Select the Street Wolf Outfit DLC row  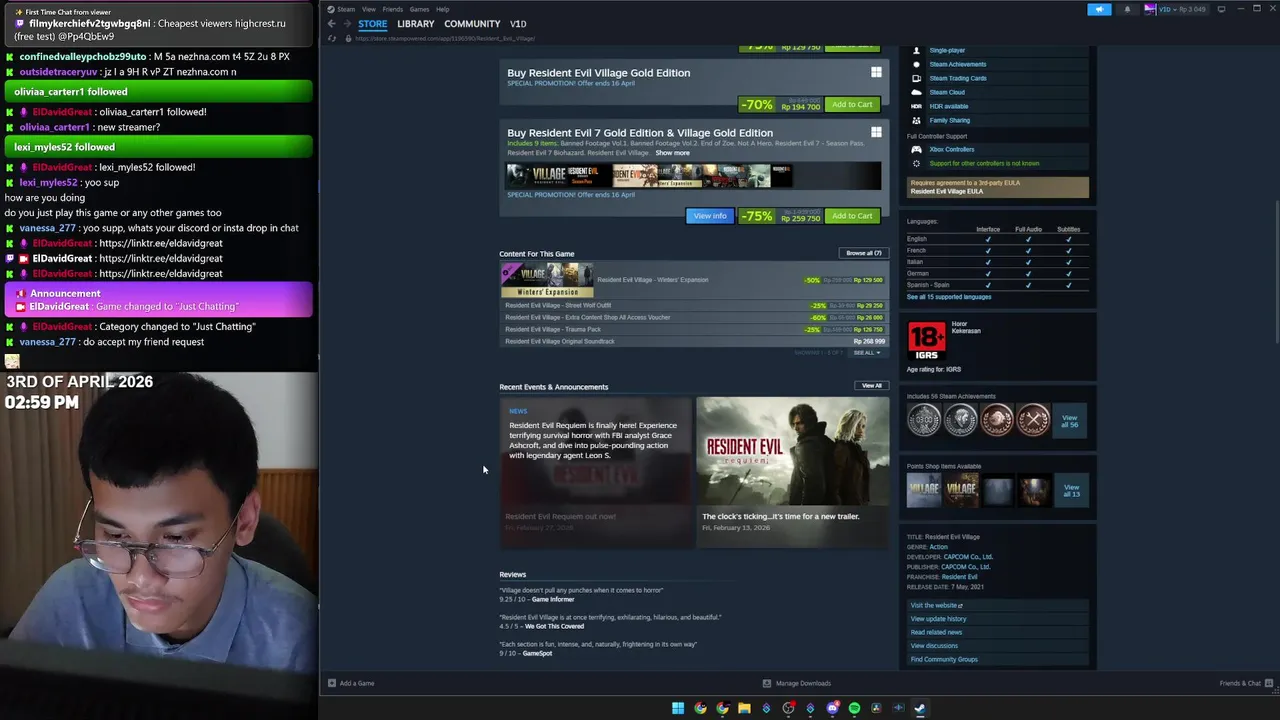(x=693, y=305)
